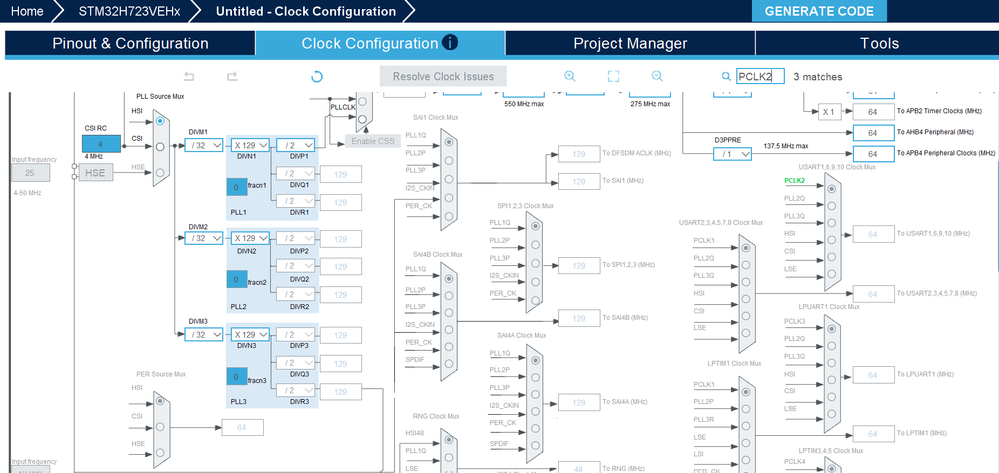Viewport: 999px width, 473px height.
Task: Click the PER Source Mux output value 64
Action: [242, 427]
